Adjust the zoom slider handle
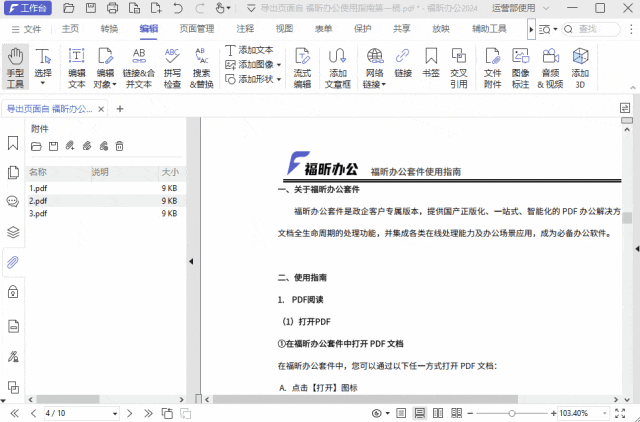This screenshot has width=640, height=422. pos(511,414)
